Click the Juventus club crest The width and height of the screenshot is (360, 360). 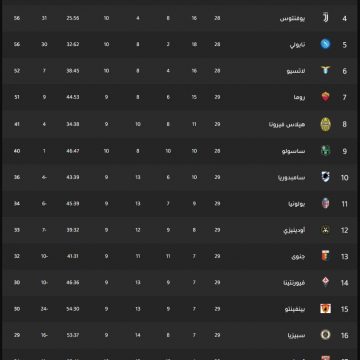[326, 18]
